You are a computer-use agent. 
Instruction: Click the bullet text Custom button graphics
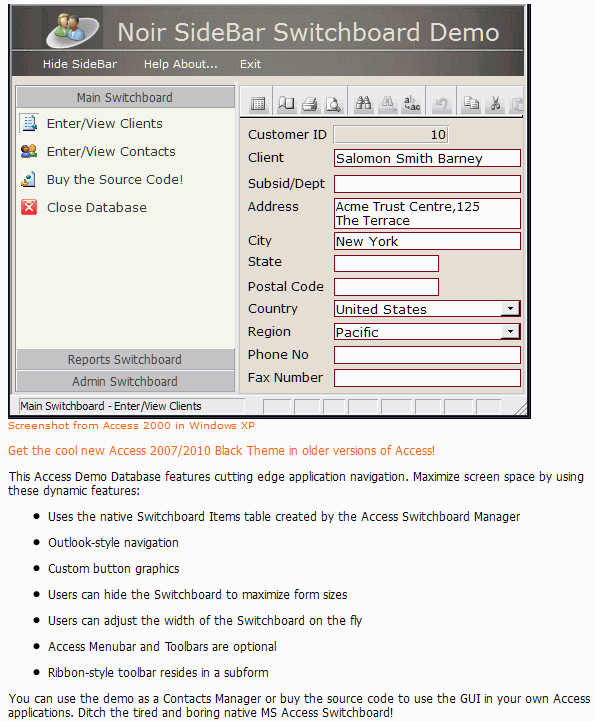pyautogui.click(x=114, y=569)
